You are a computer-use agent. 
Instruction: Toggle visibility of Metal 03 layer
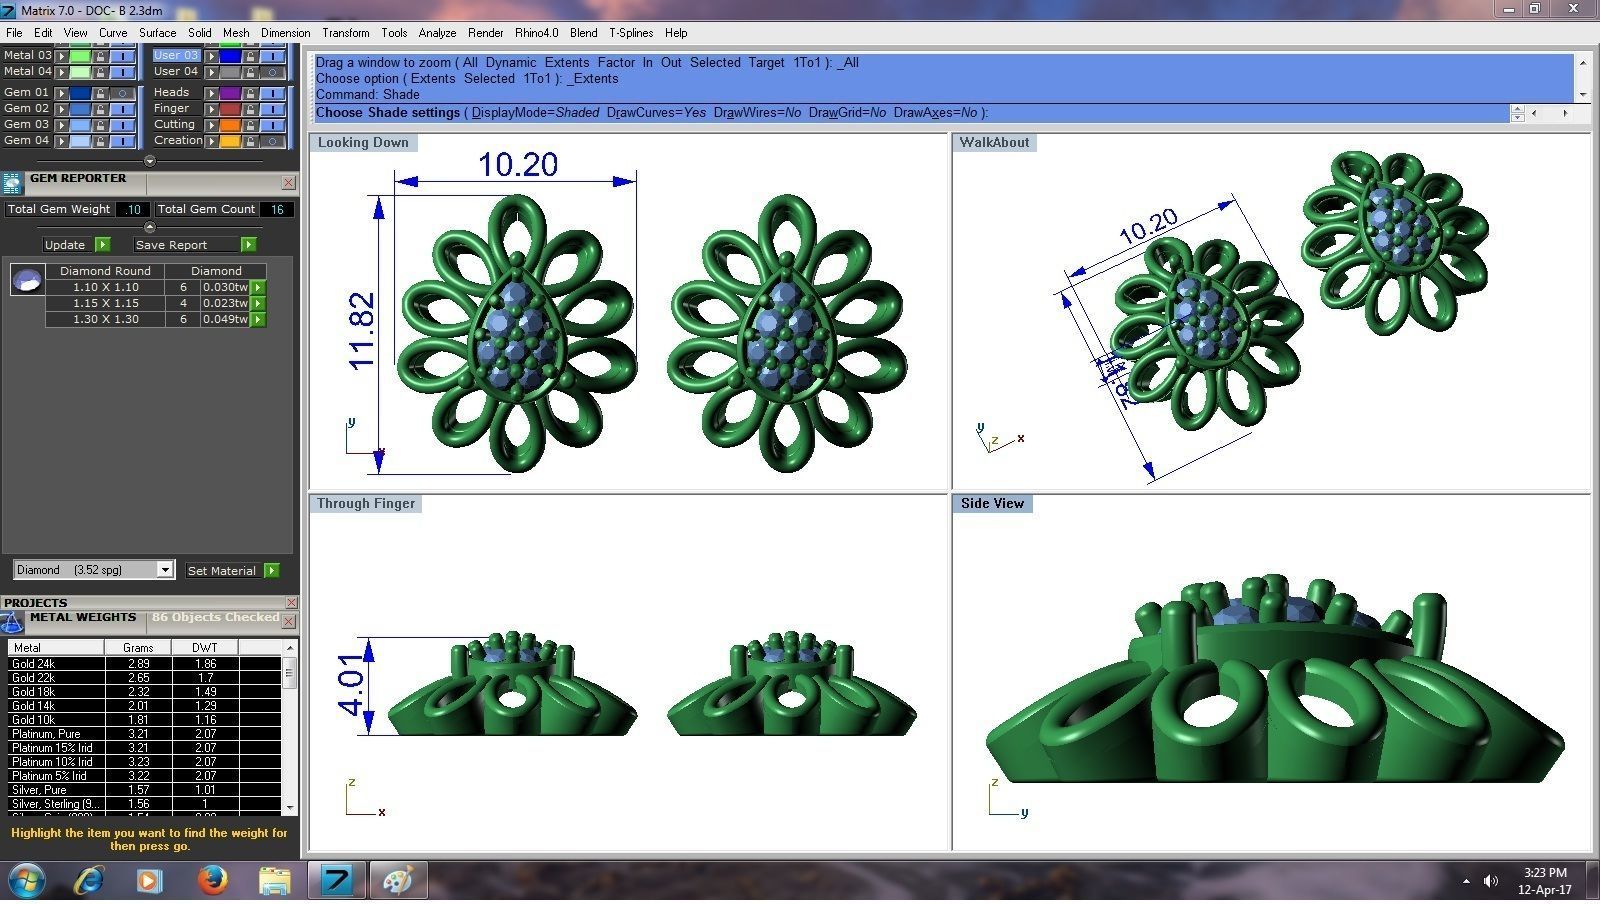click(x=123, y=56)
